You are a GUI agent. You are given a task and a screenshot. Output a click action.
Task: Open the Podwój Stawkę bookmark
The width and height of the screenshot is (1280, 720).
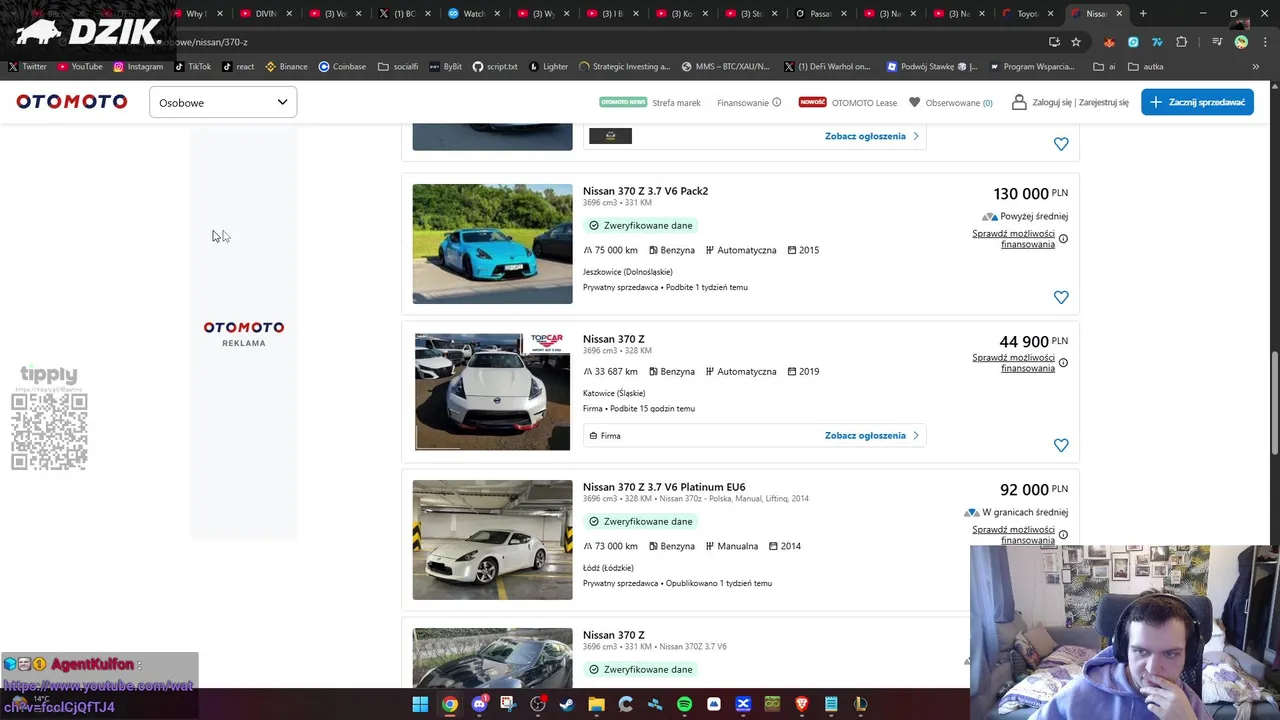[x=932, y=66]
